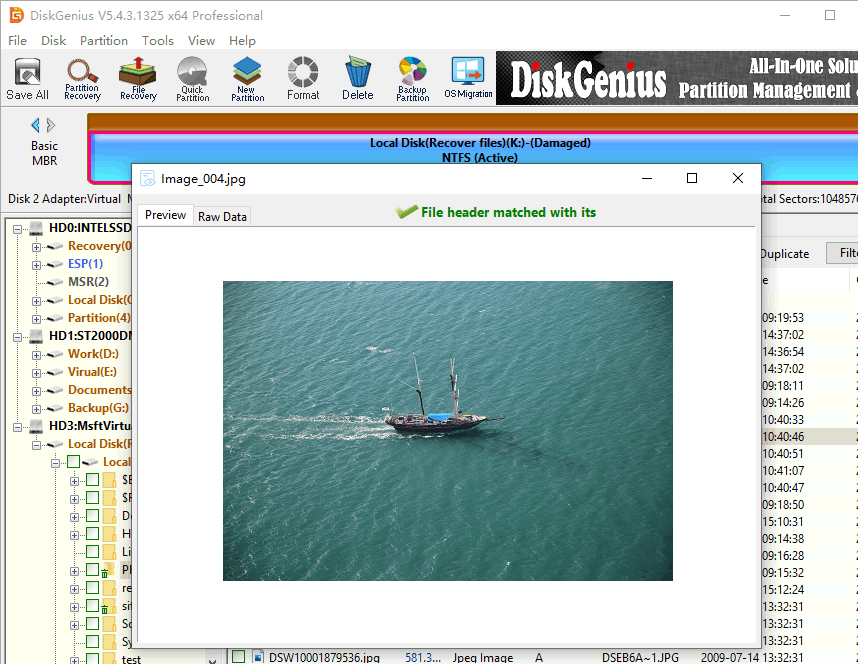Viewport: 858px width, 664px height.
Task: Open the Tools menu
Action: click(157, 41)
